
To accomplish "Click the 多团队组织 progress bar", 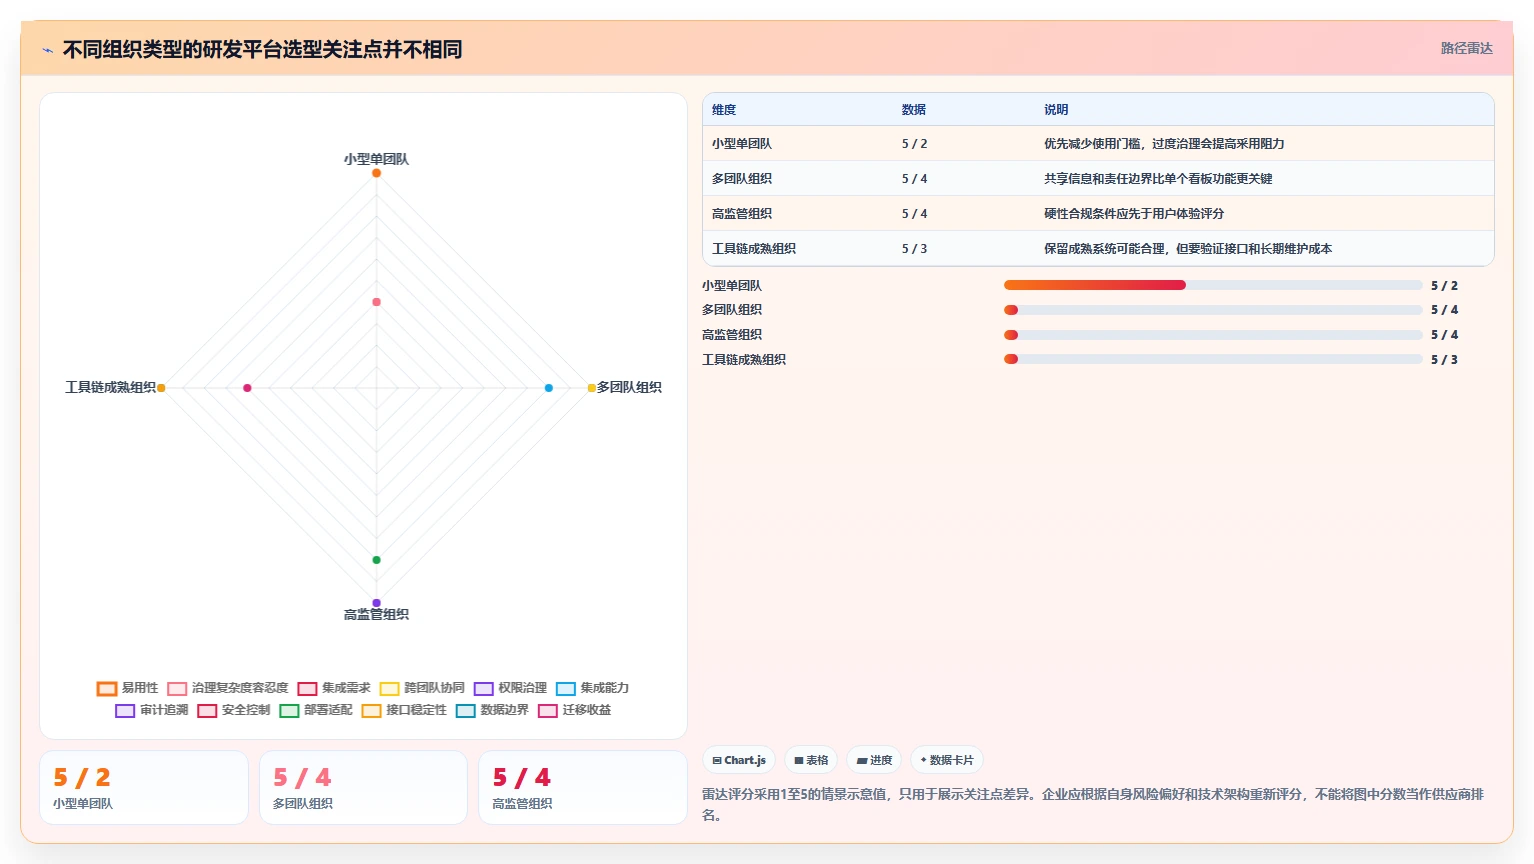I will [x=1213, y=310].
